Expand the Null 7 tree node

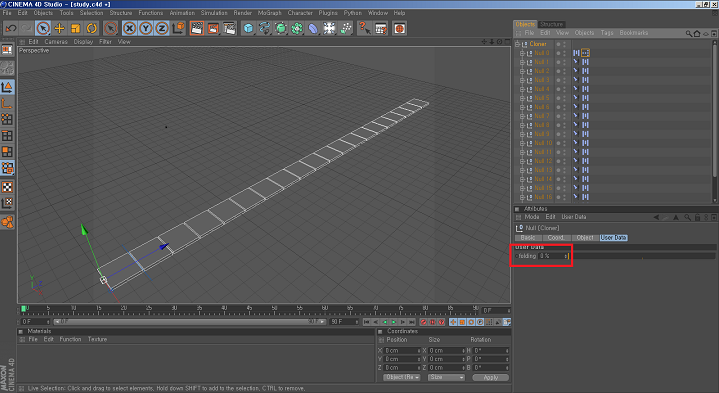coord(522,116)
